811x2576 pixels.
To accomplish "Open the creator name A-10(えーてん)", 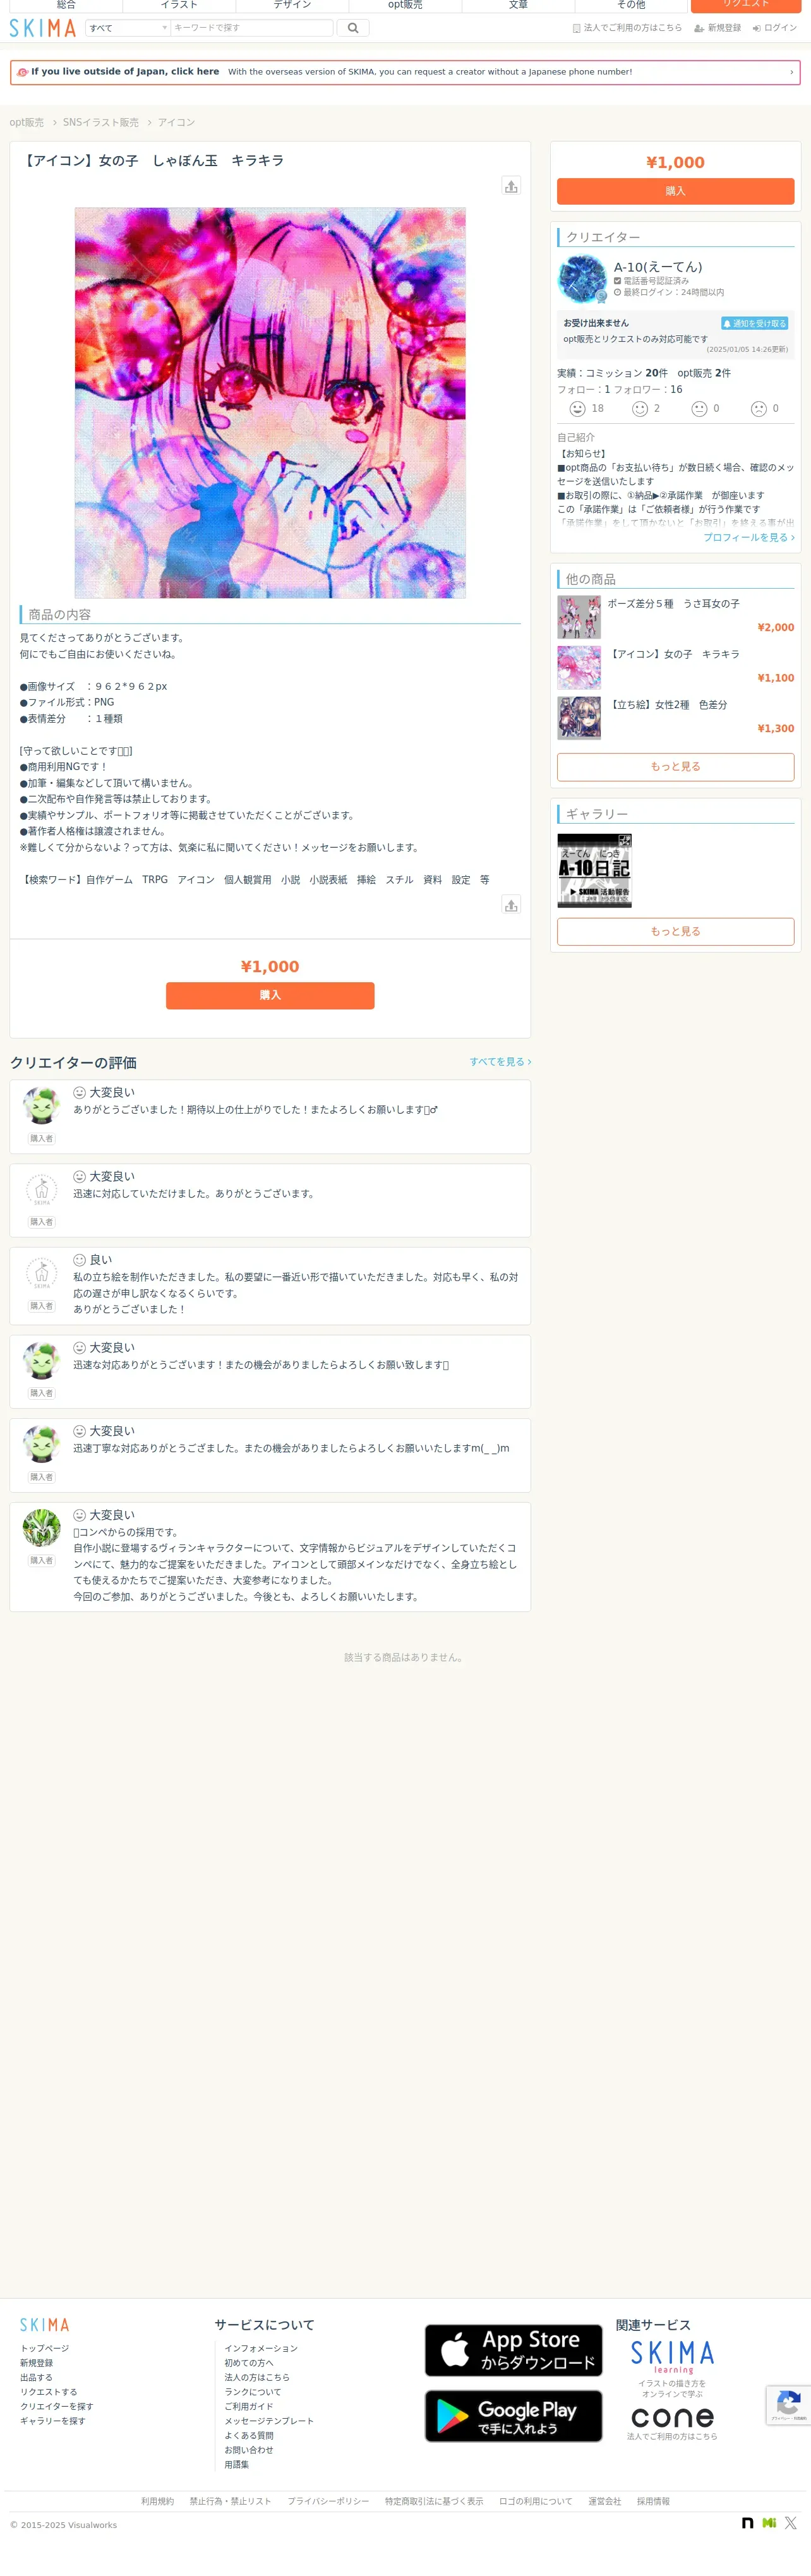I will click(658, 267).
